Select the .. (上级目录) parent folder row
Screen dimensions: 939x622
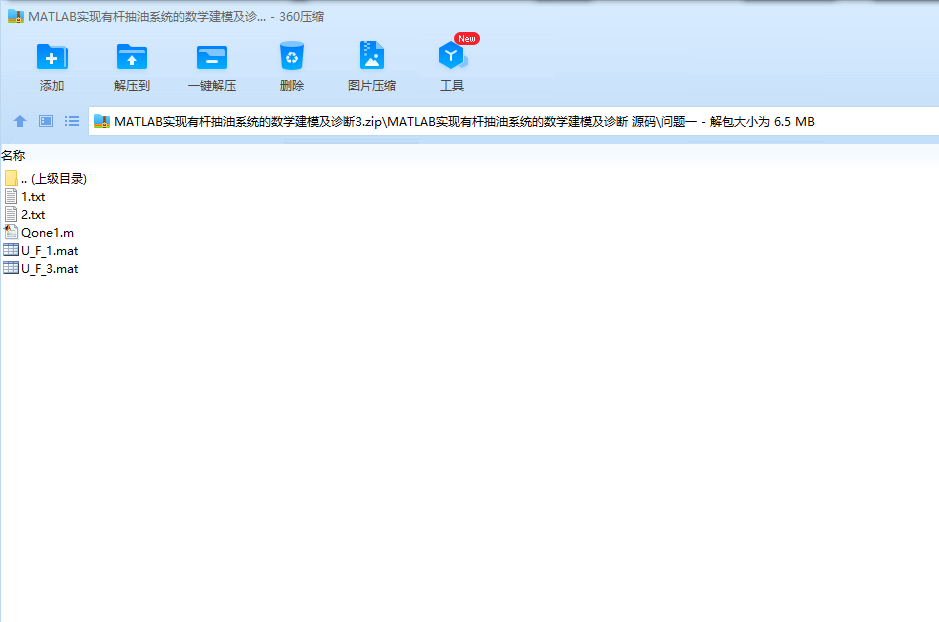click(x=46, y=178)
